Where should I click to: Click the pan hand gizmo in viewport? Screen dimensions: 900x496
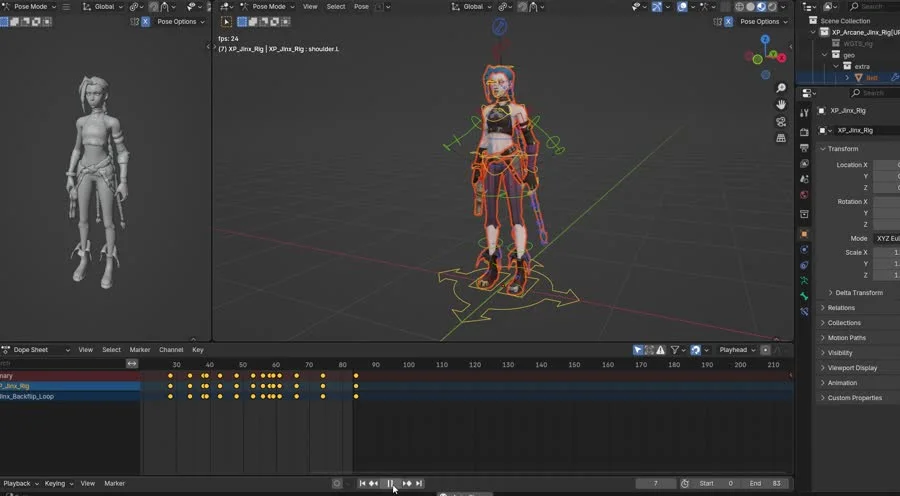[x=781, y=104]
